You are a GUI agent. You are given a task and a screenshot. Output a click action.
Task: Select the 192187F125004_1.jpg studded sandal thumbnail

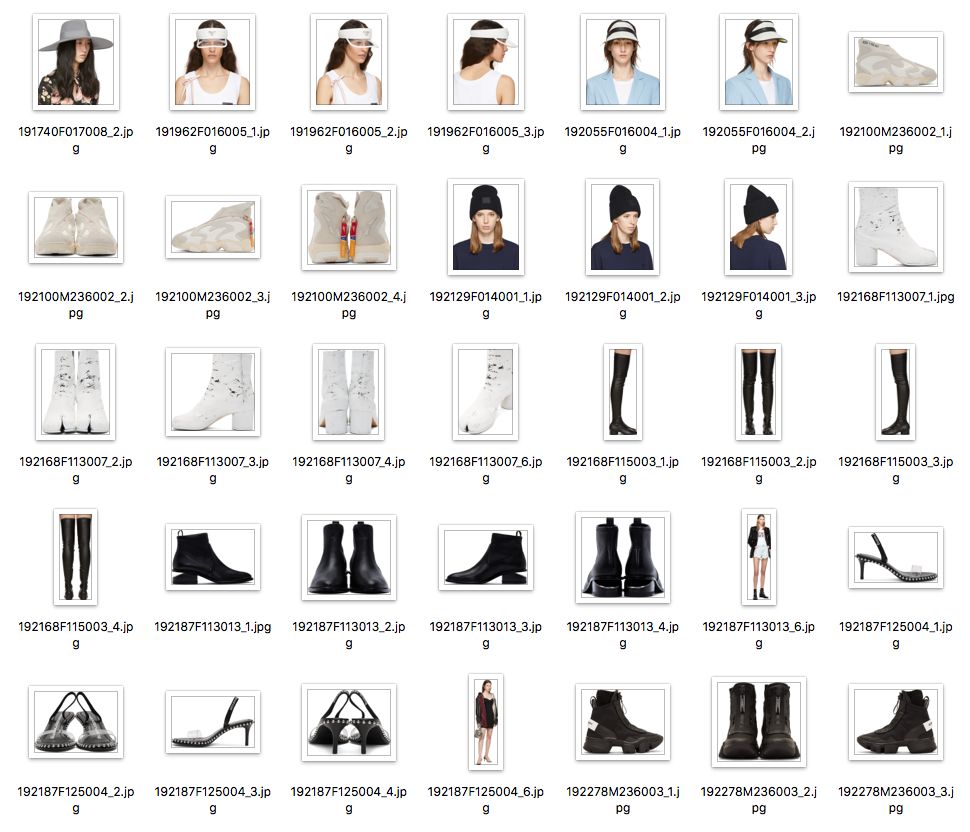(895, 557)
